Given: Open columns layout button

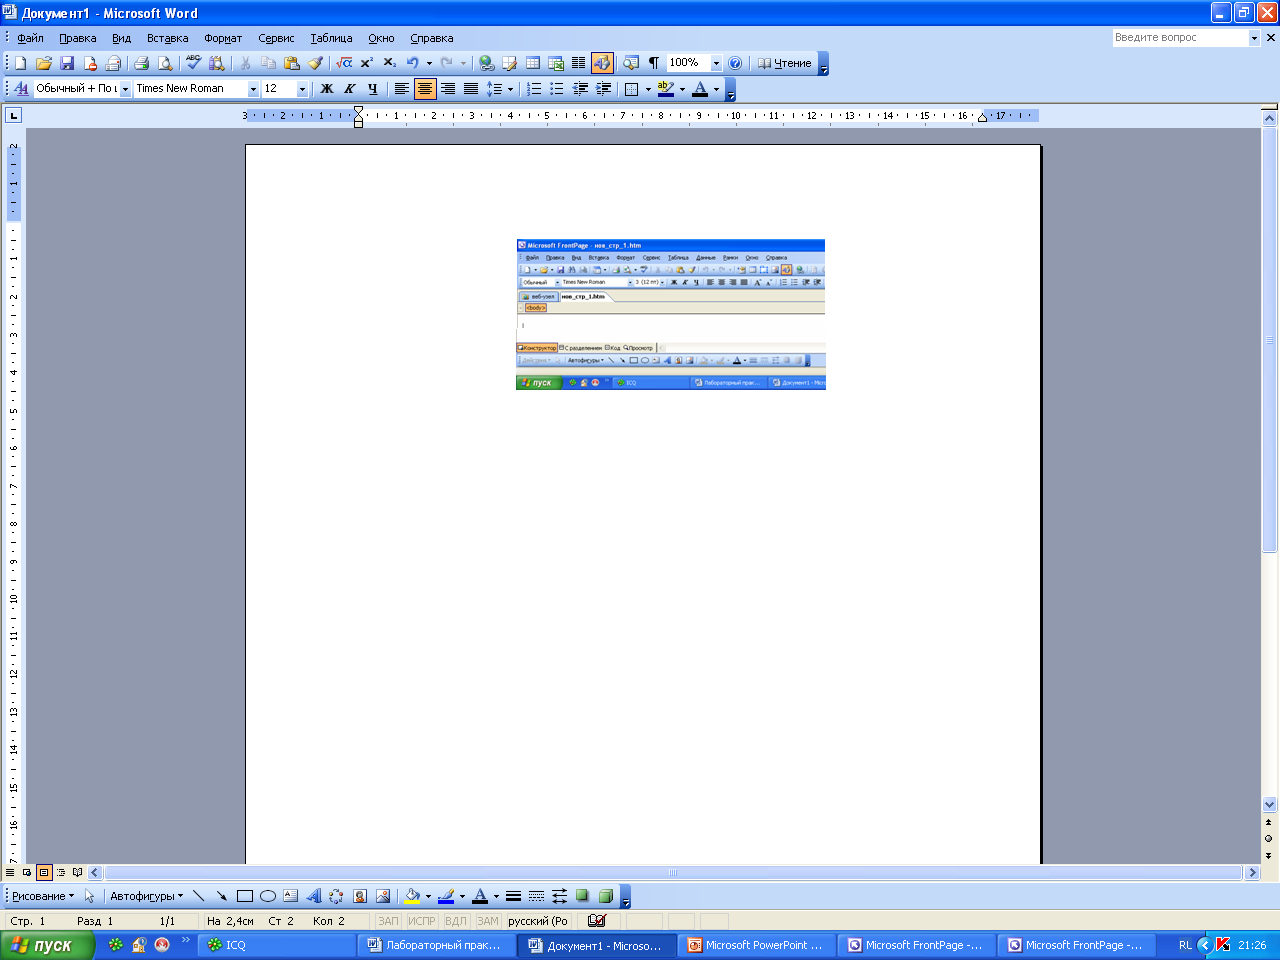Looking at the screenshot, I should pos(578,63).
